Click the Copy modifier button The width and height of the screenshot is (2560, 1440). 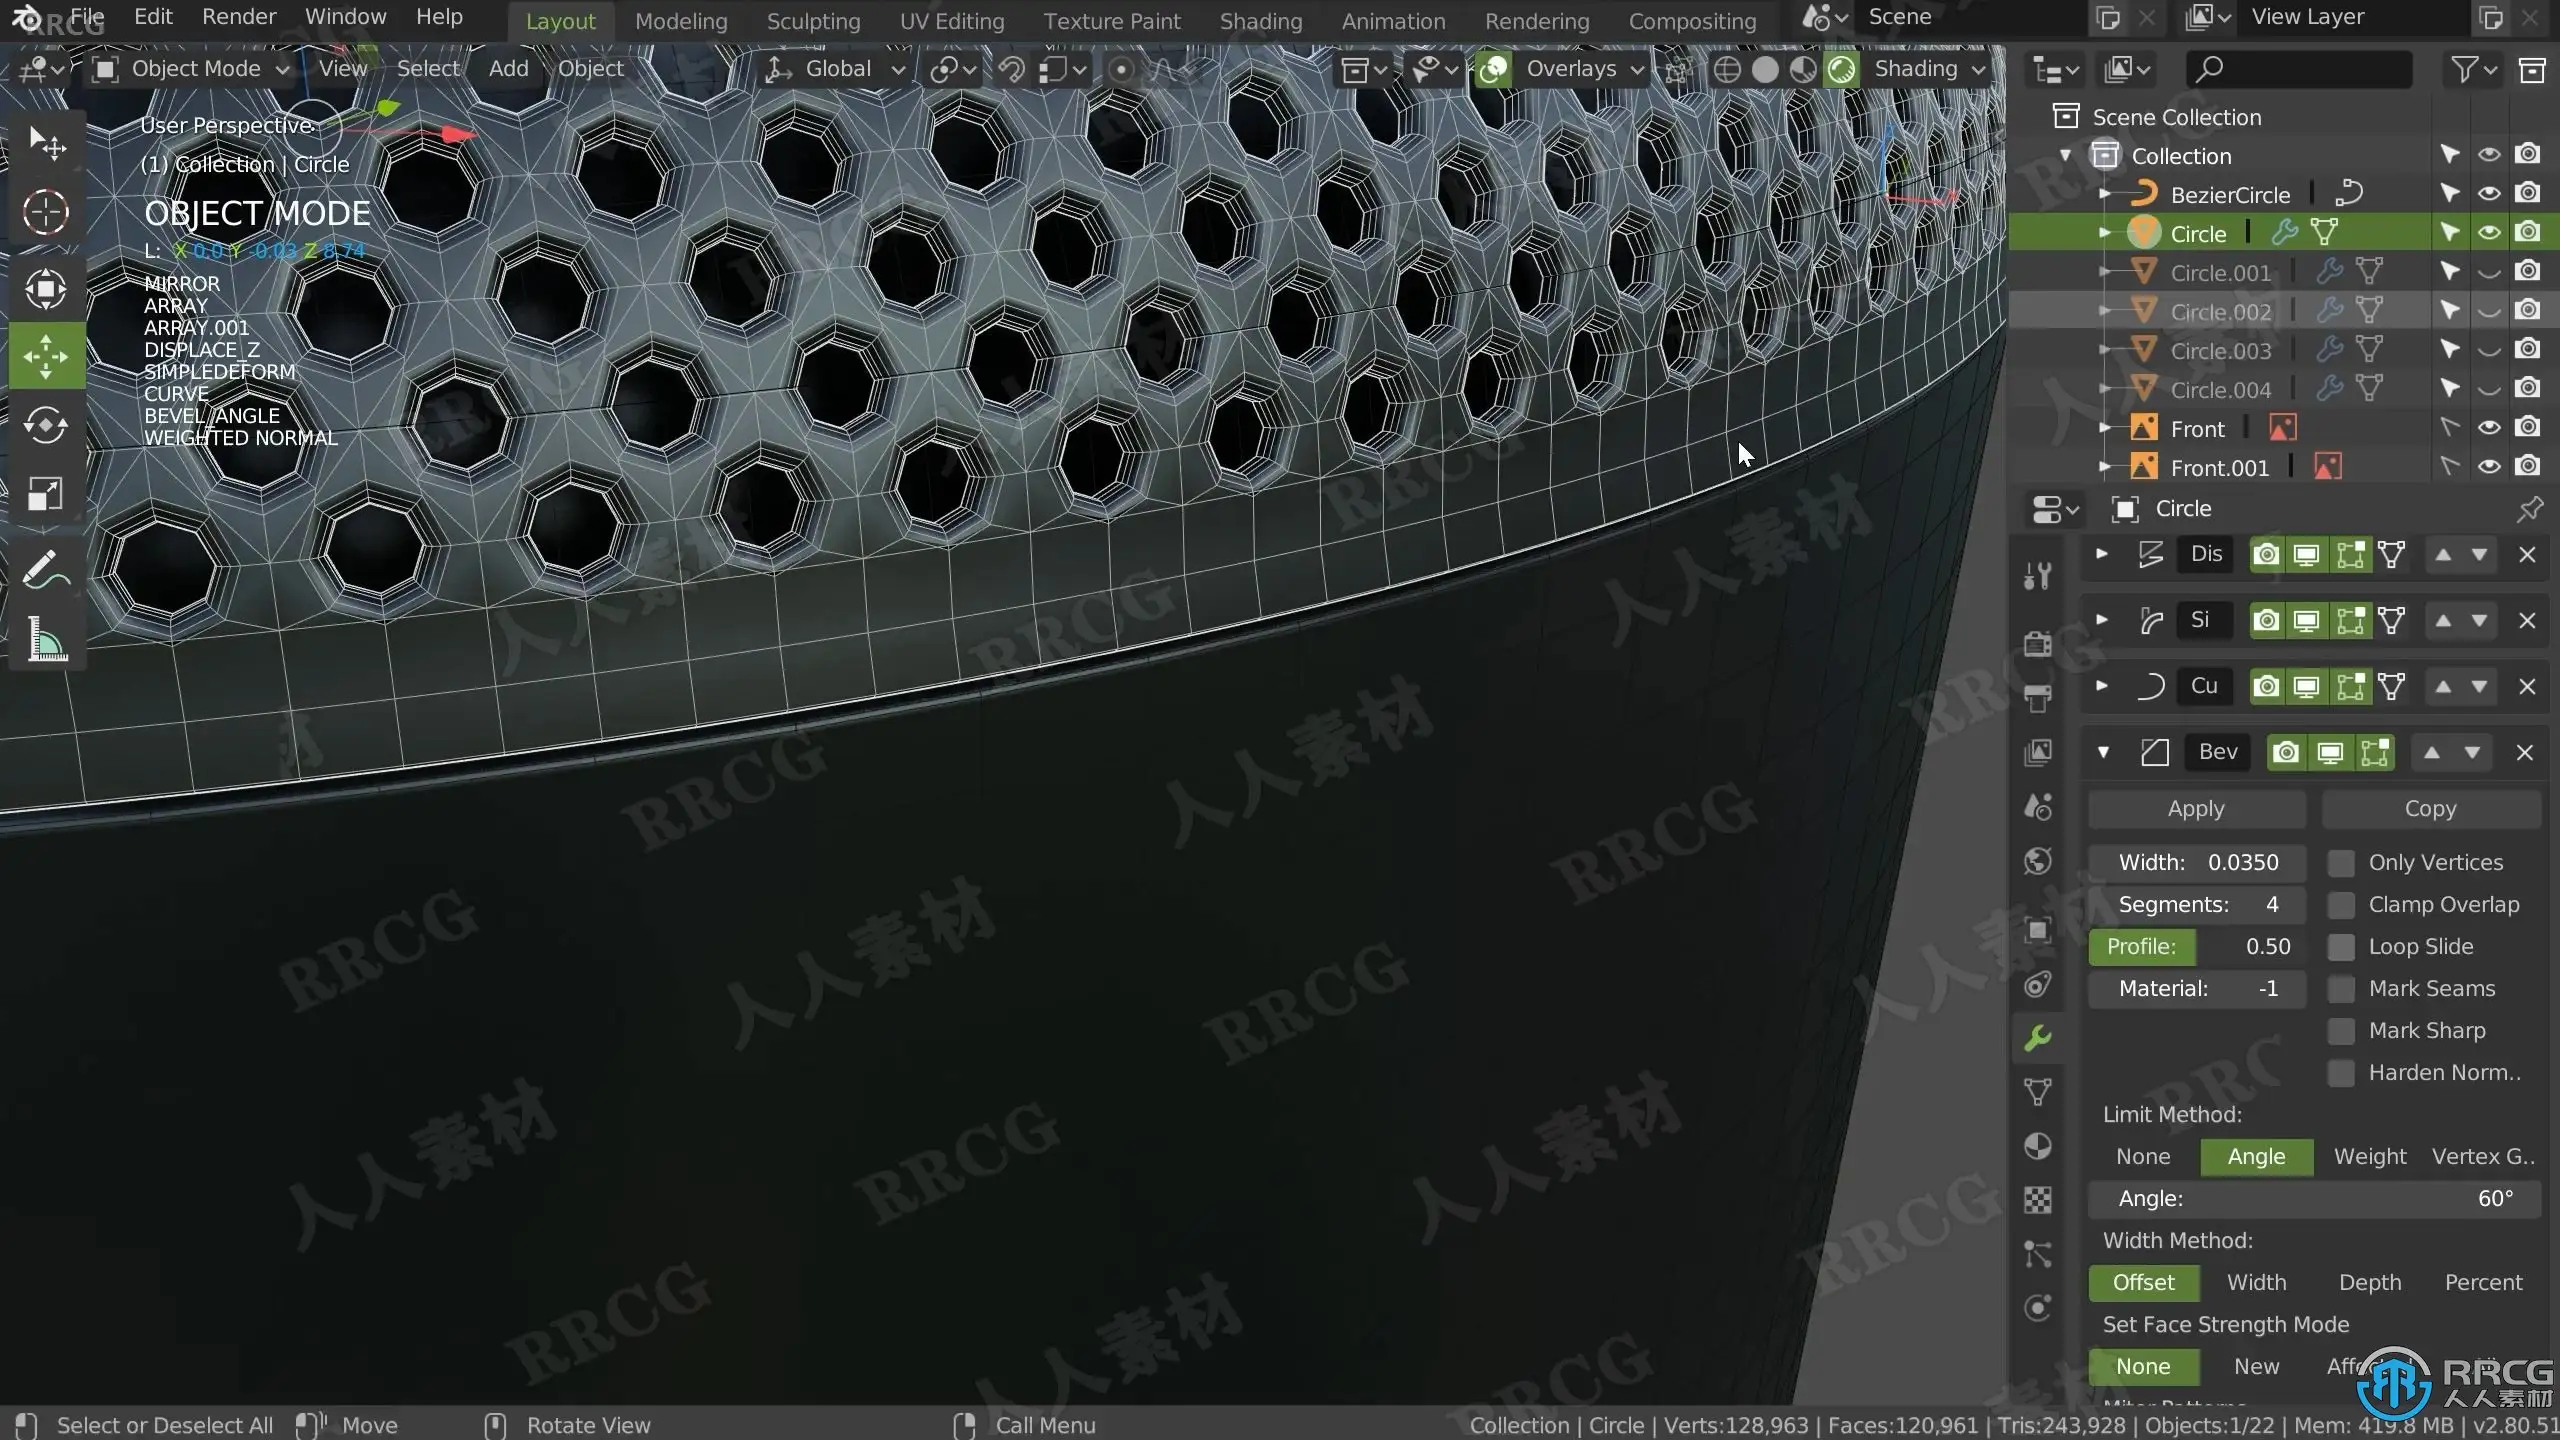2430,809
